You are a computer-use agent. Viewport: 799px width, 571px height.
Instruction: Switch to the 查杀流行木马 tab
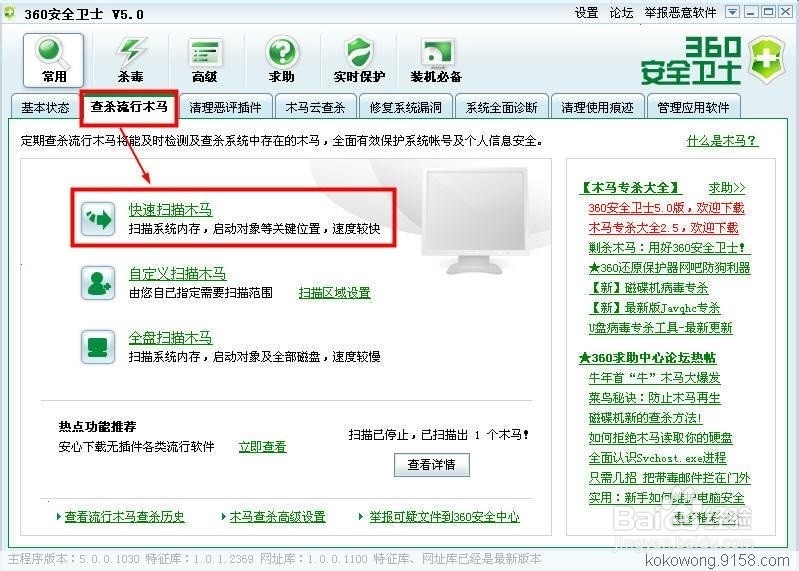129,107
